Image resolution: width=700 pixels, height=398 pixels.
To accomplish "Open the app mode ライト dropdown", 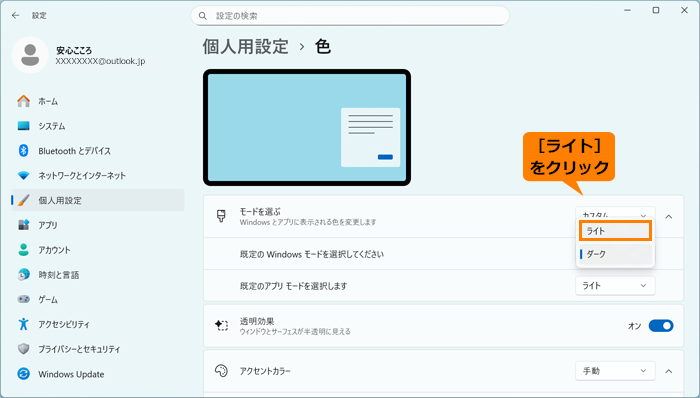I will click(615, 286).
